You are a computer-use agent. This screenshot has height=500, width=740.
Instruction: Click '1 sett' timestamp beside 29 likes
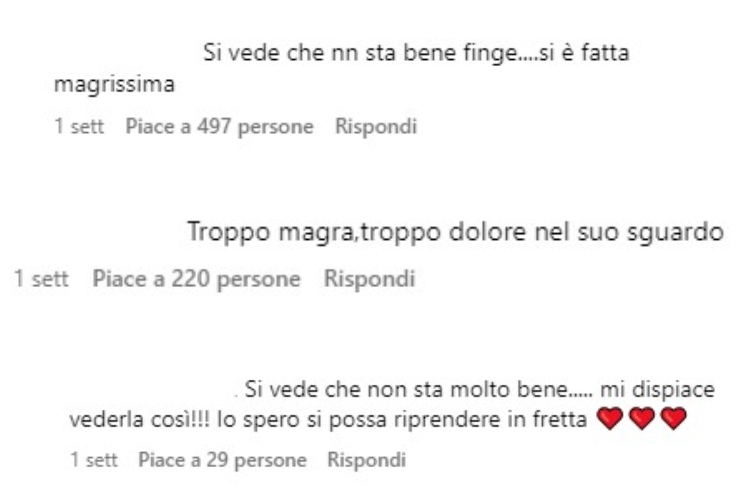94,460
